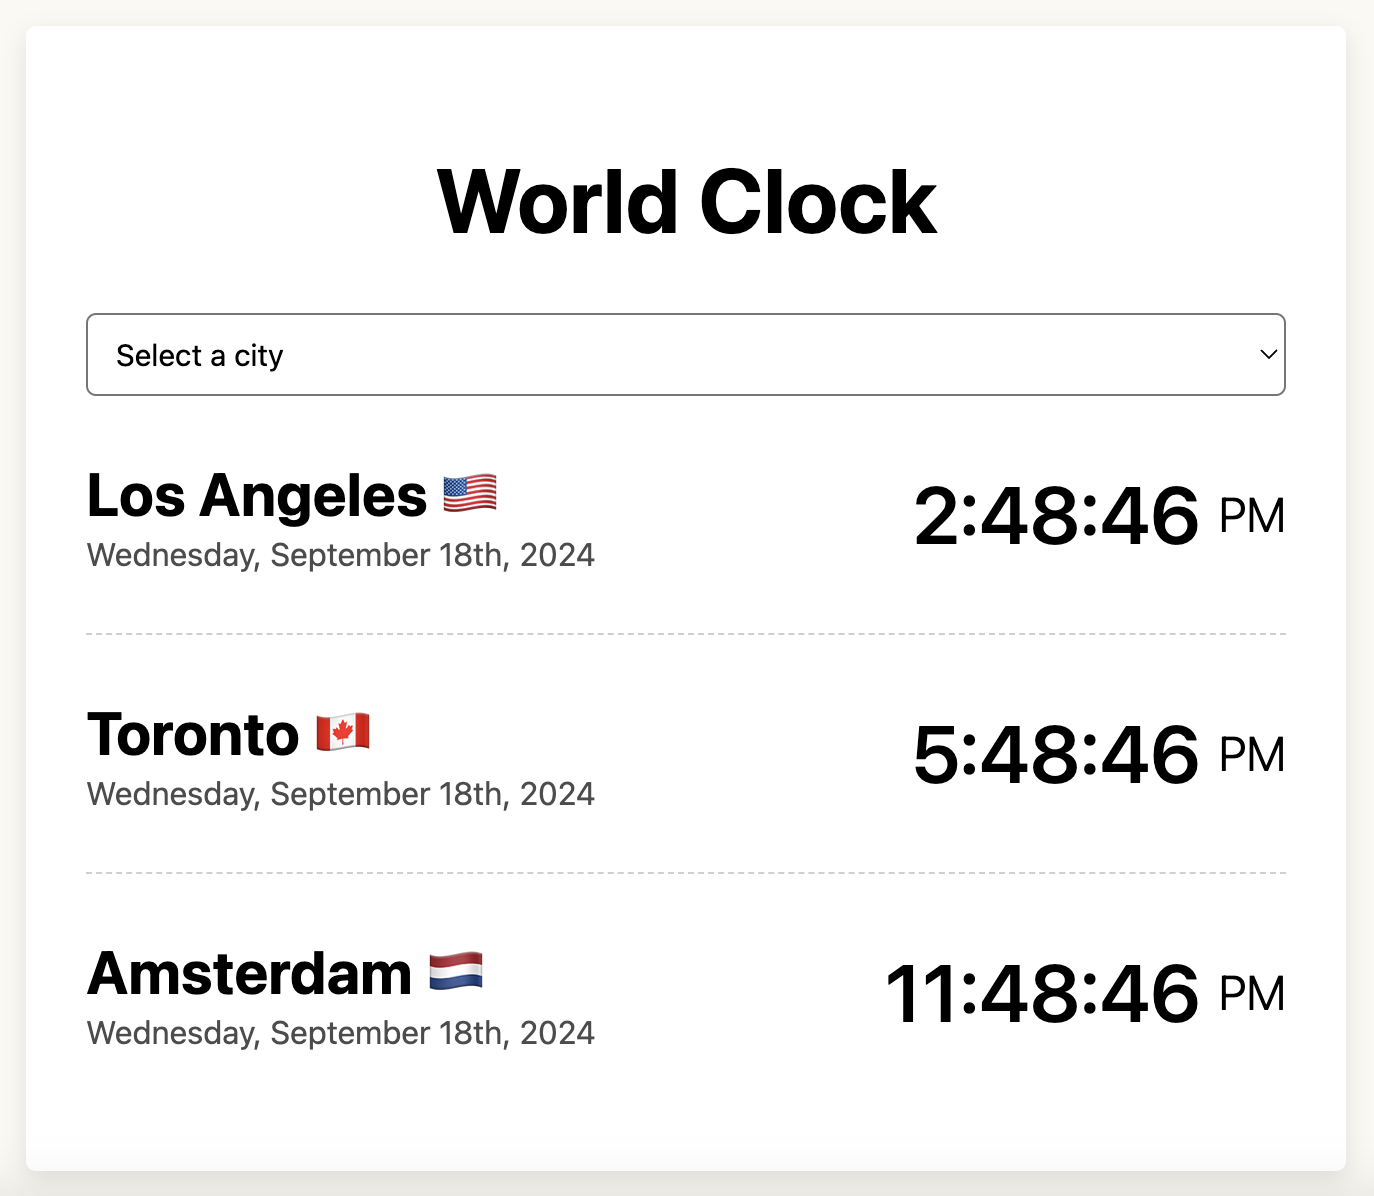Select the Amsterdam clock display
The height and width of the screenshot is (1196, 1374).
point(1038,993)
